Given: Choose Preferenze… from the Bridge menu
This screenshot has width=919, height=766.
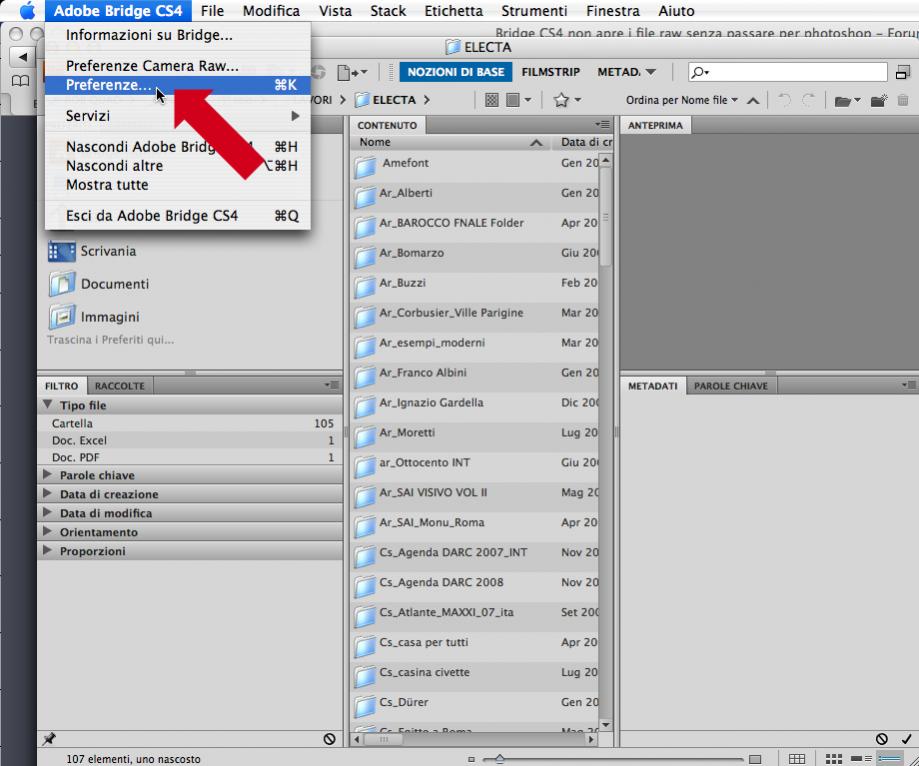Looking at the screenshot, I should point(178,85).
